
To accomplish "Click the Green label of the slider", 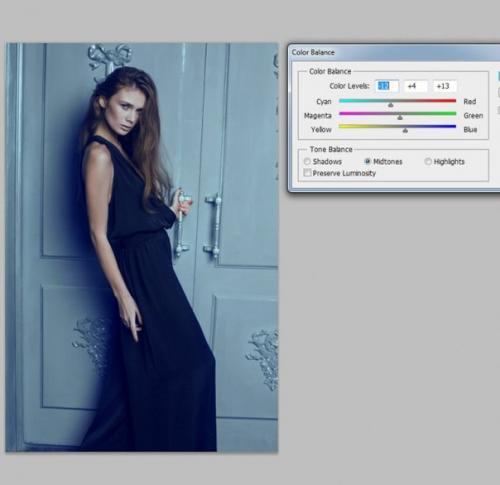I will tap(473, 115).
